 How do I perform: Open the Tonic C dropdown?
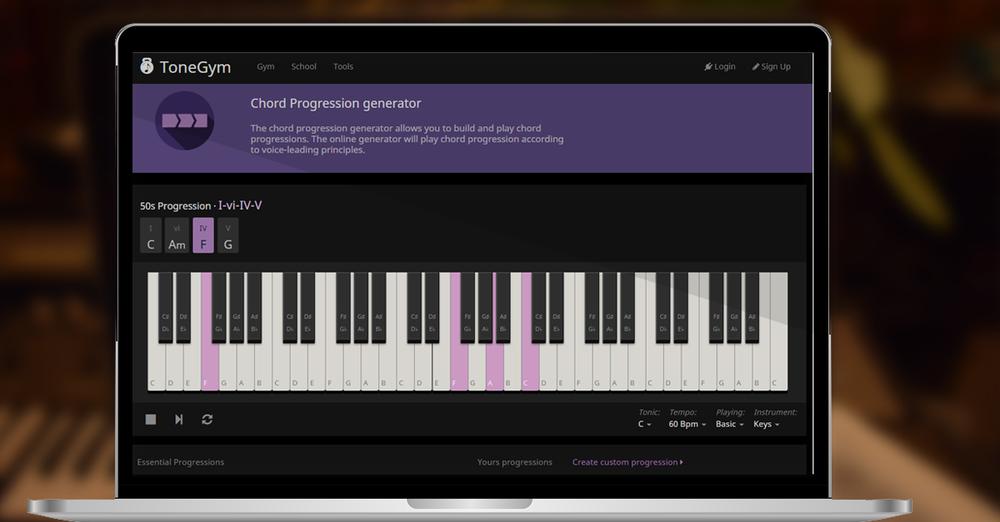click(x=645, y=424)
